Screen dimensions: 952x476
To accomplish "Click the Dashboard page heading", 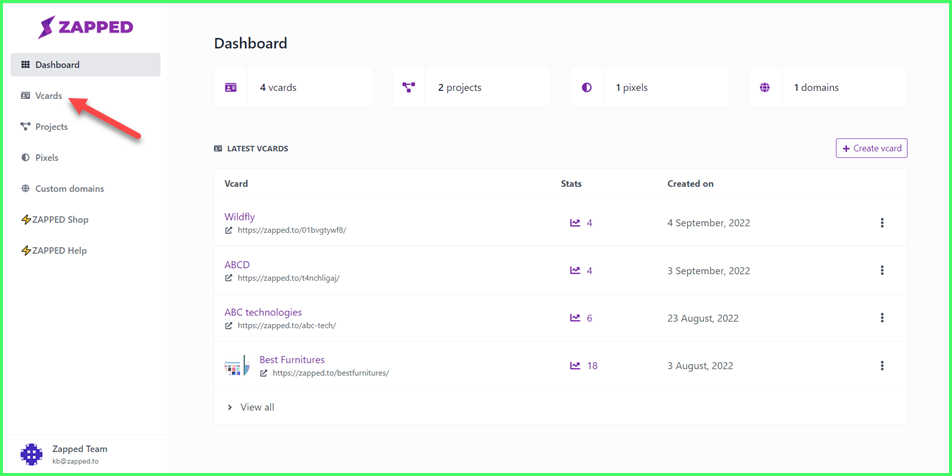I will click(250, 43).
